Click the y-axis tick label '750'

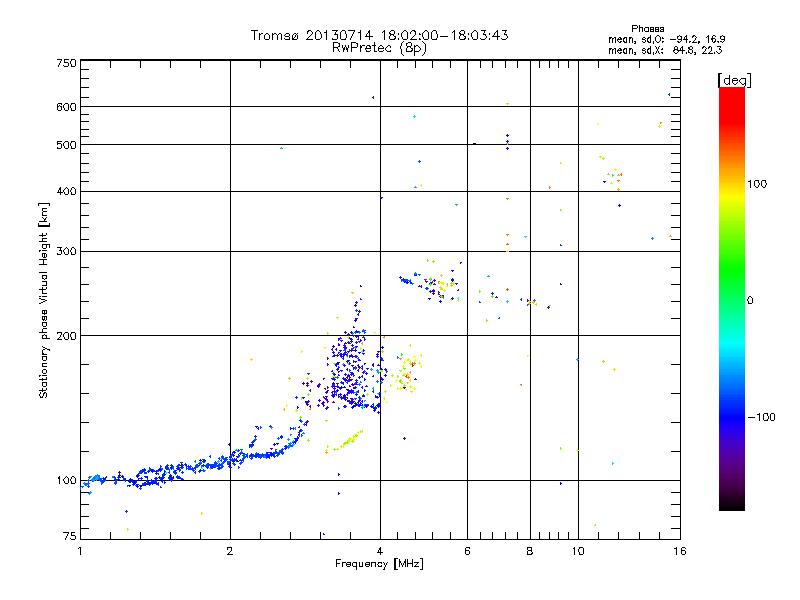coord(66,63)
